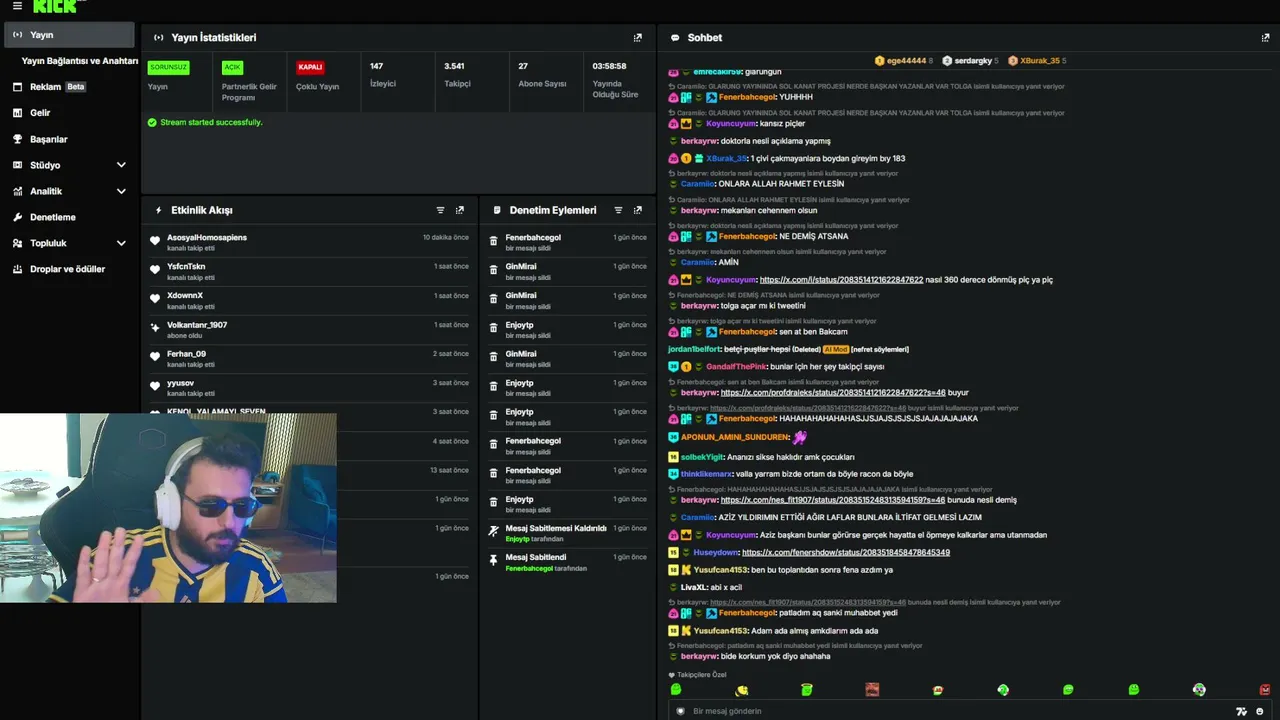Click 'Stream started successfully.' message
Viewport: 1280px width, 720px height.
coord(211,122)
